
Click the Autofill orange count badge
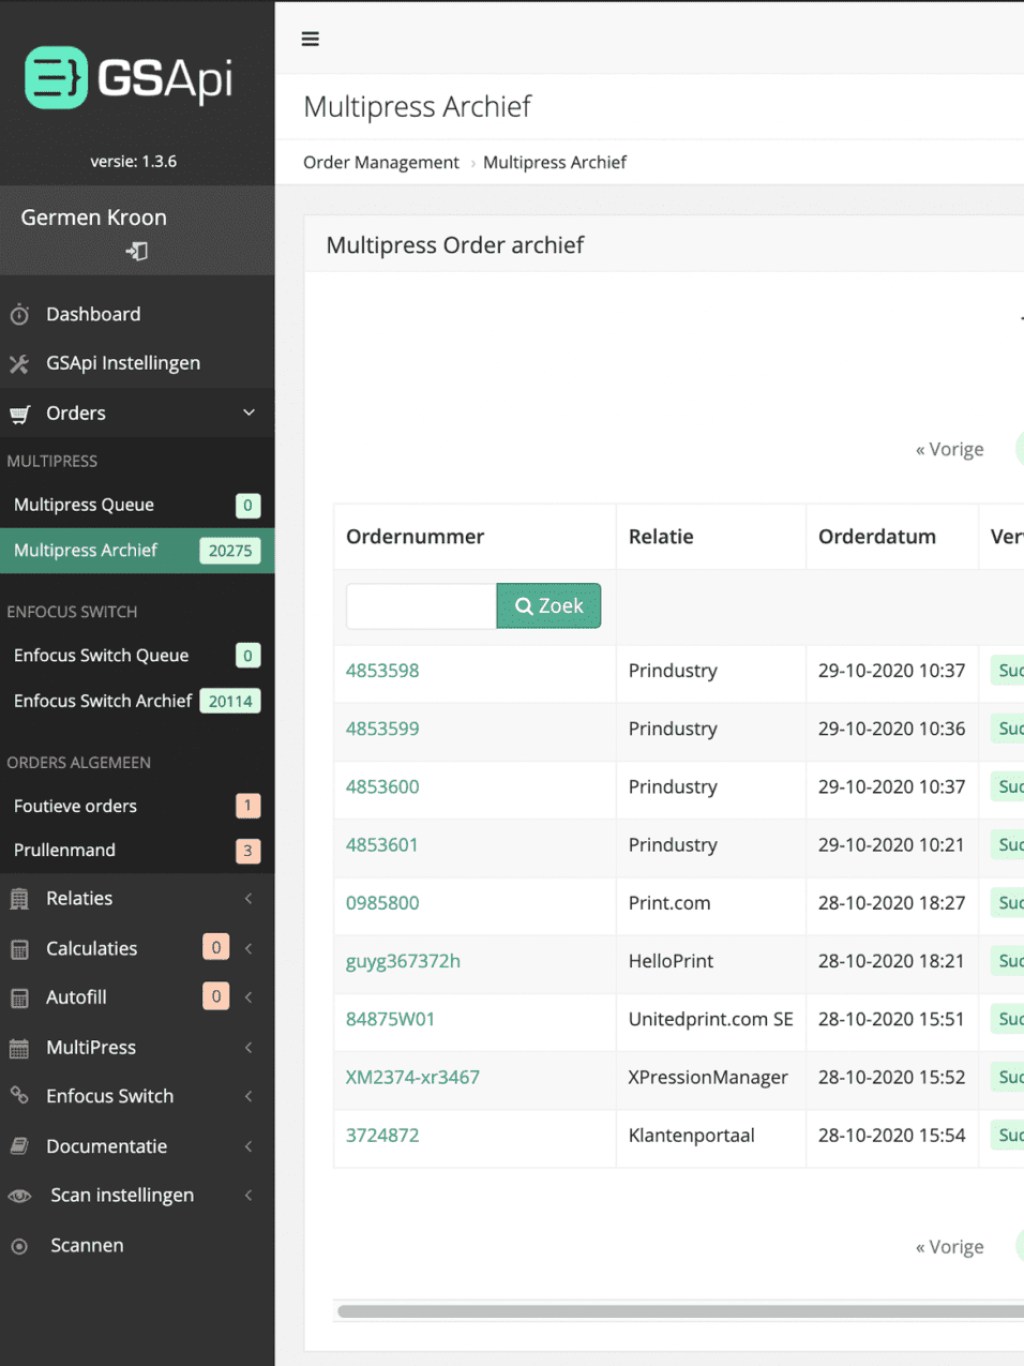[216, 997]
